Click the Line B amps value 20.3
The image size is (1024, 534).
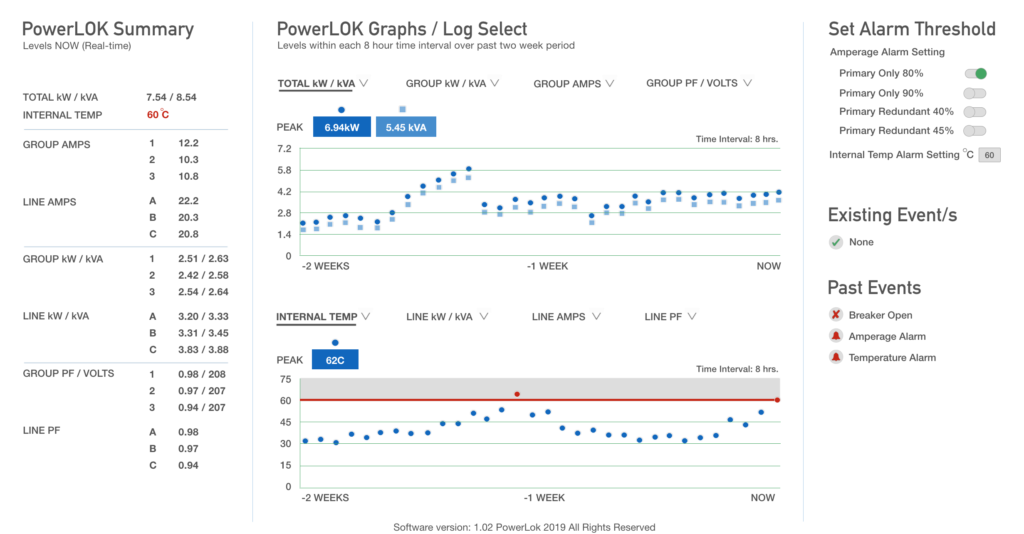point(188,217)
